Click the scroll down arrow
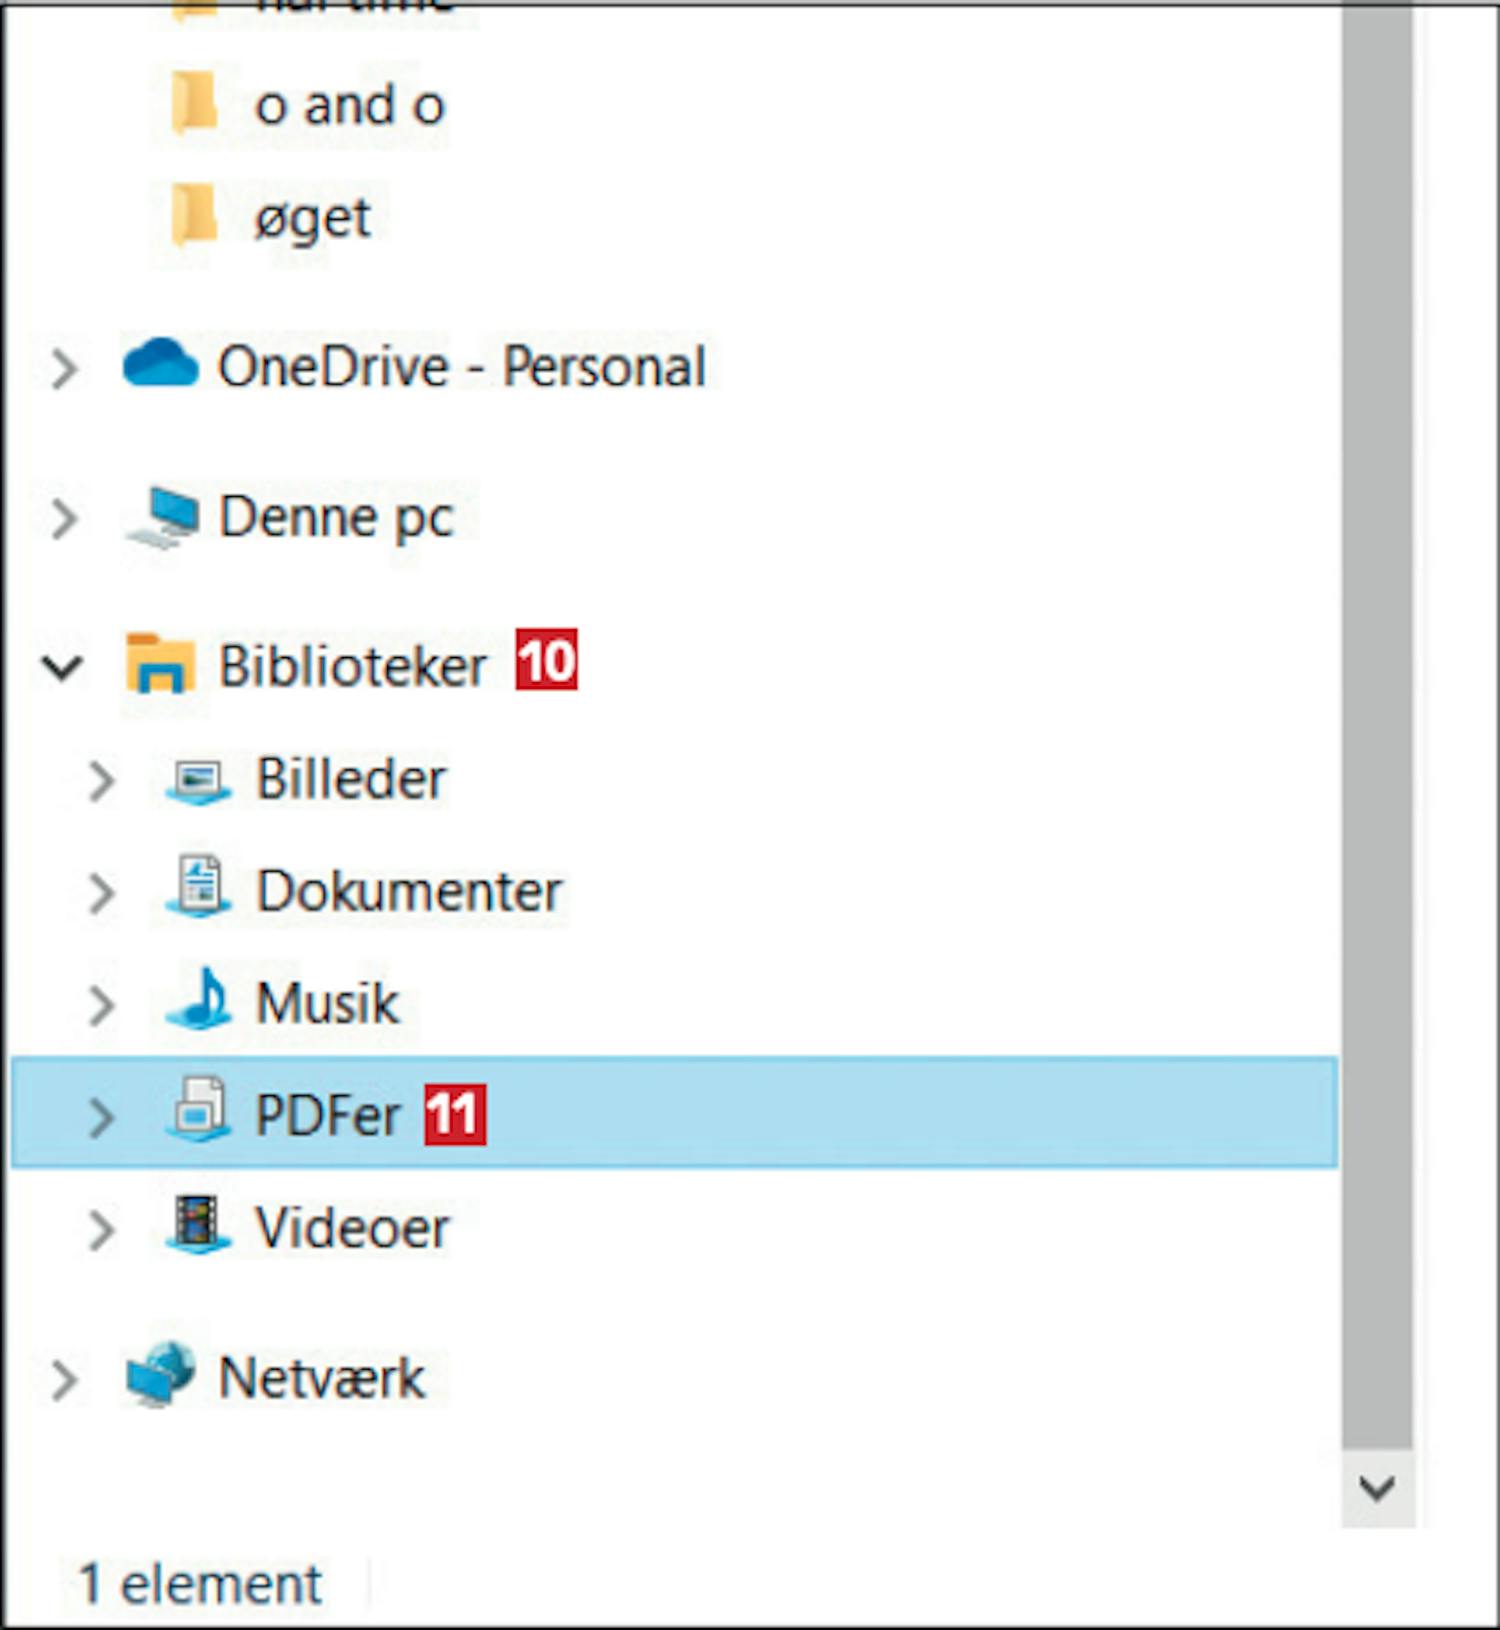This screenshot has width=1500, height=1630. (1377, 1488)
